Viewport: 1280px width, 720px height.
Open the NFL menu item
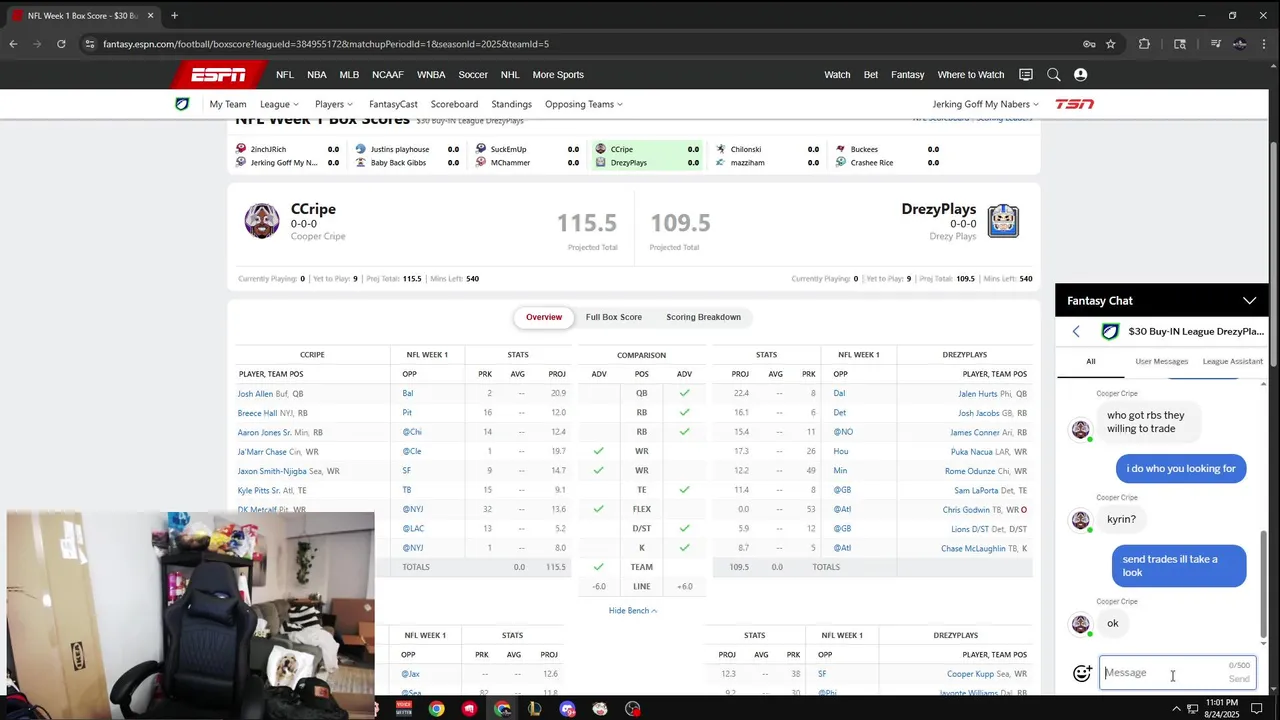pyautogui.click(x=285, y=75)
